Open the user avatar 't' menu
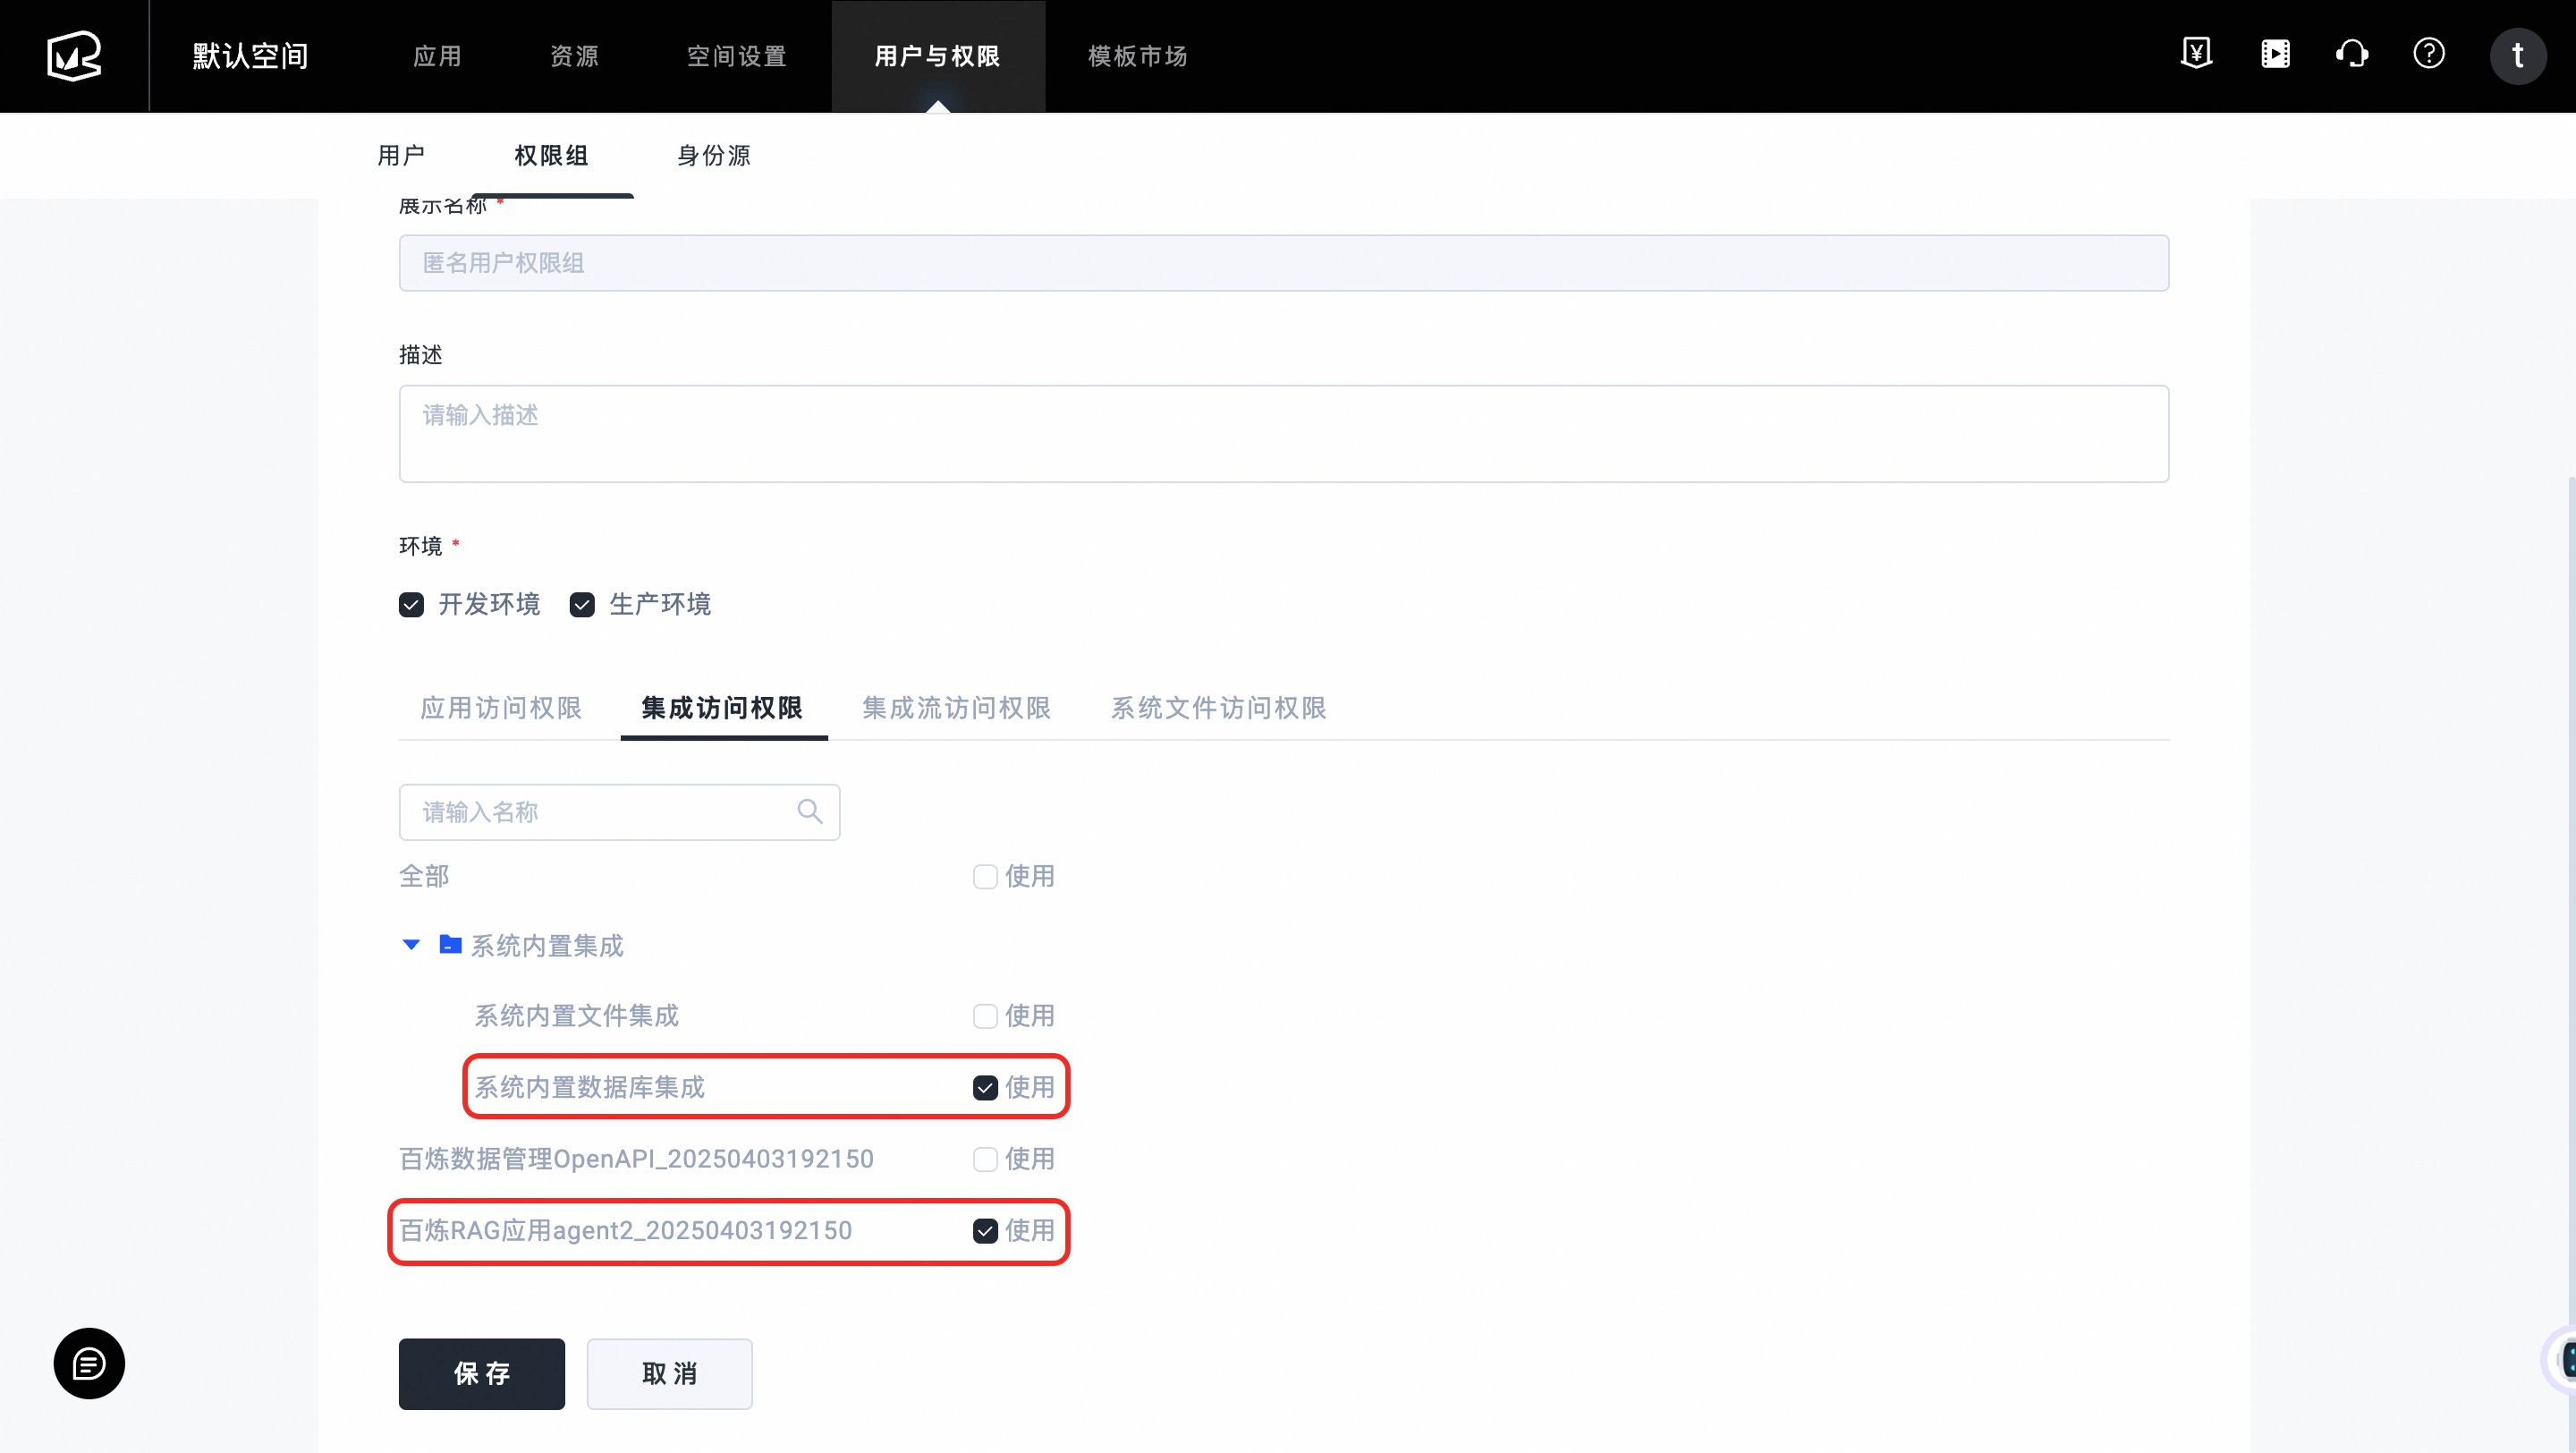The width and height of the screenshot is (2576, 1453). (x=2517, y=56)
